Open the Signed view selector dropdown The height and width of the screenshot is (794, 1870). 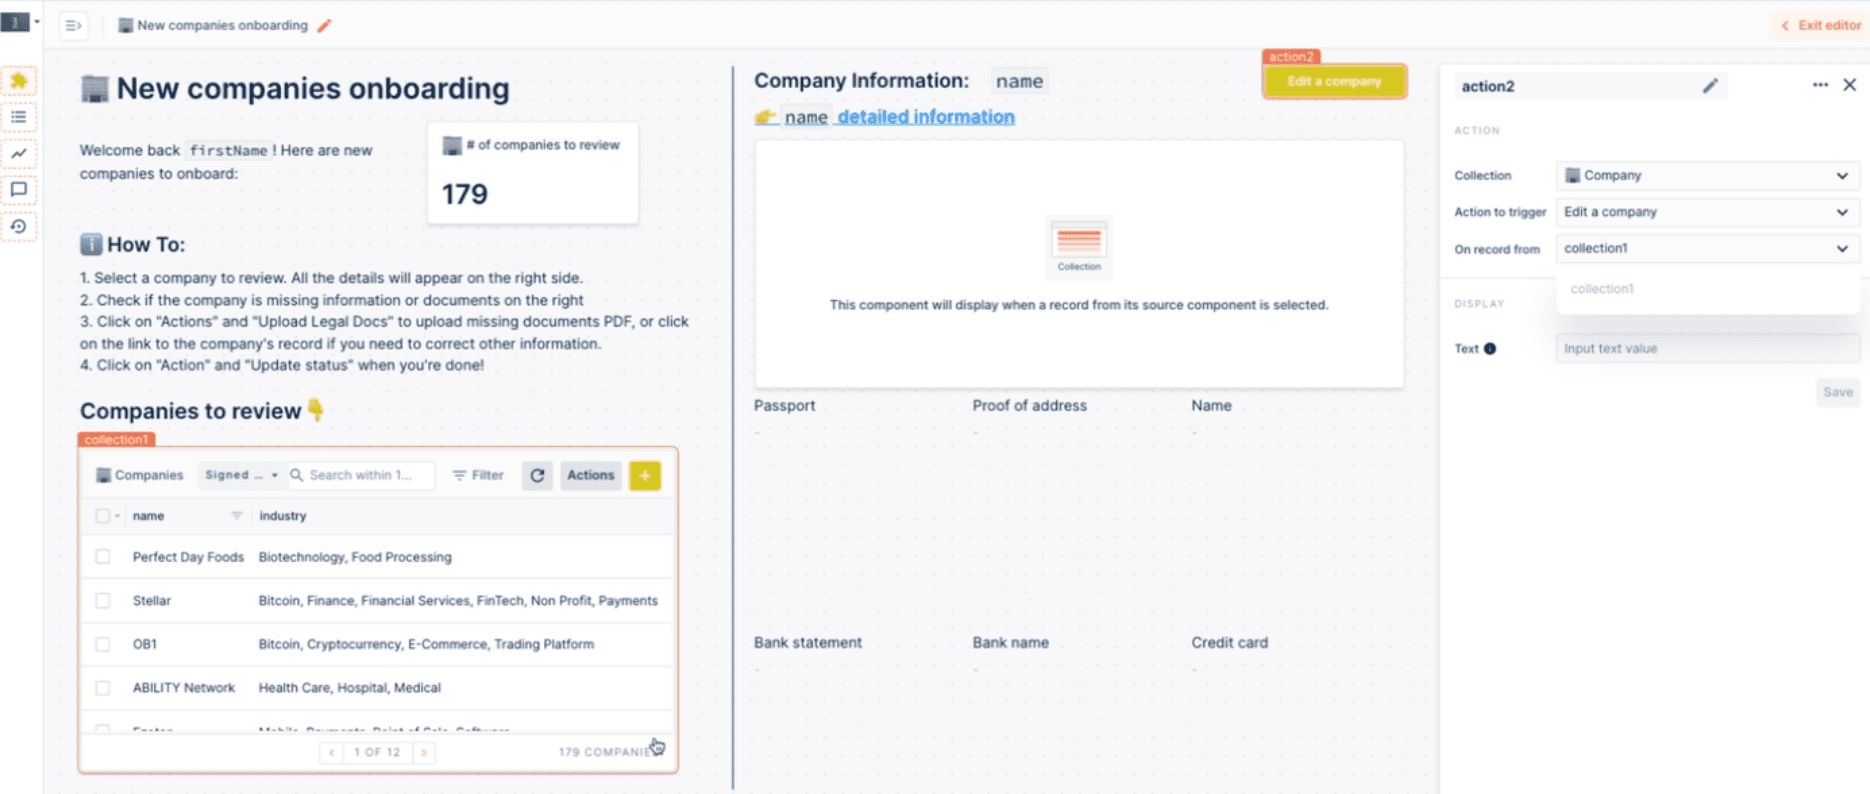coord(241,476)
